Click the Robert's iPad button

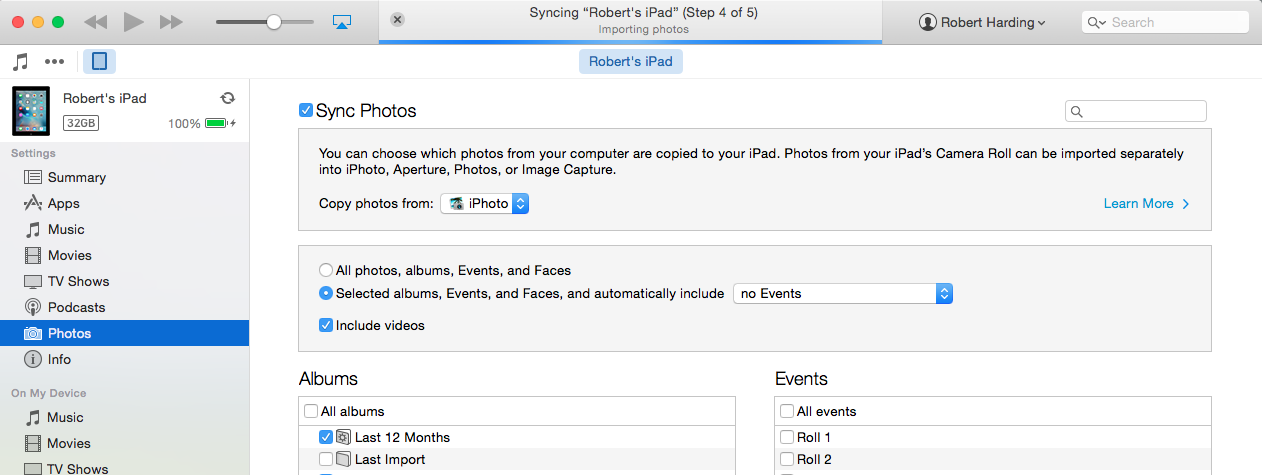point(631,61)
